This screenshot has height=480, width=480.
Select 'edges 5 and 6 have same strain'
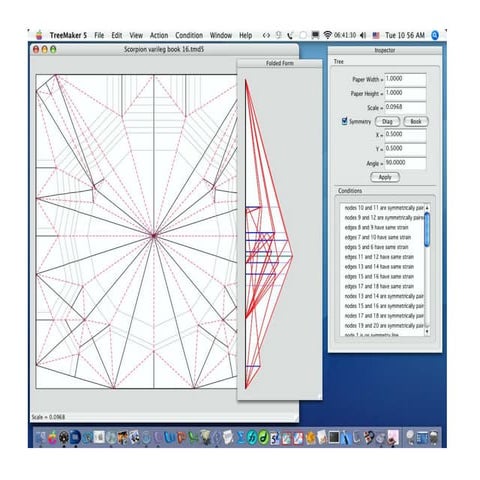point(376,247)
